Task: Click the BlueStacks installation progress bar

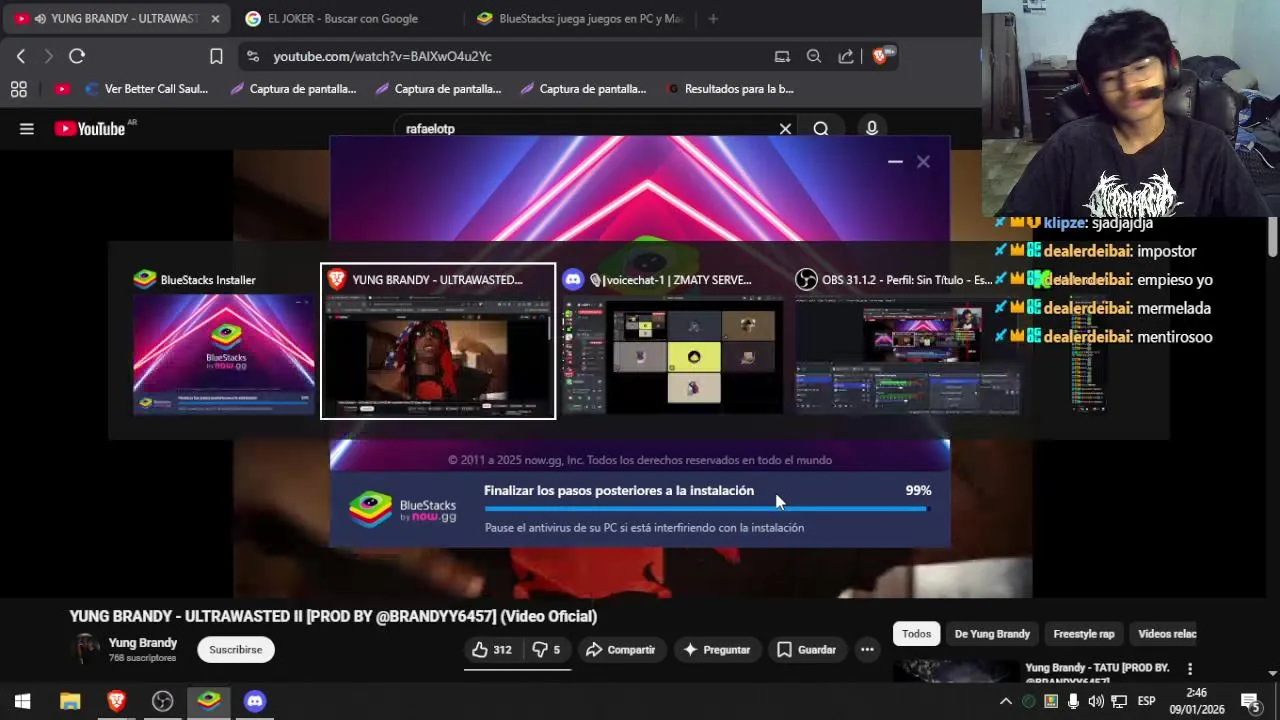Action: click(707, 509)
